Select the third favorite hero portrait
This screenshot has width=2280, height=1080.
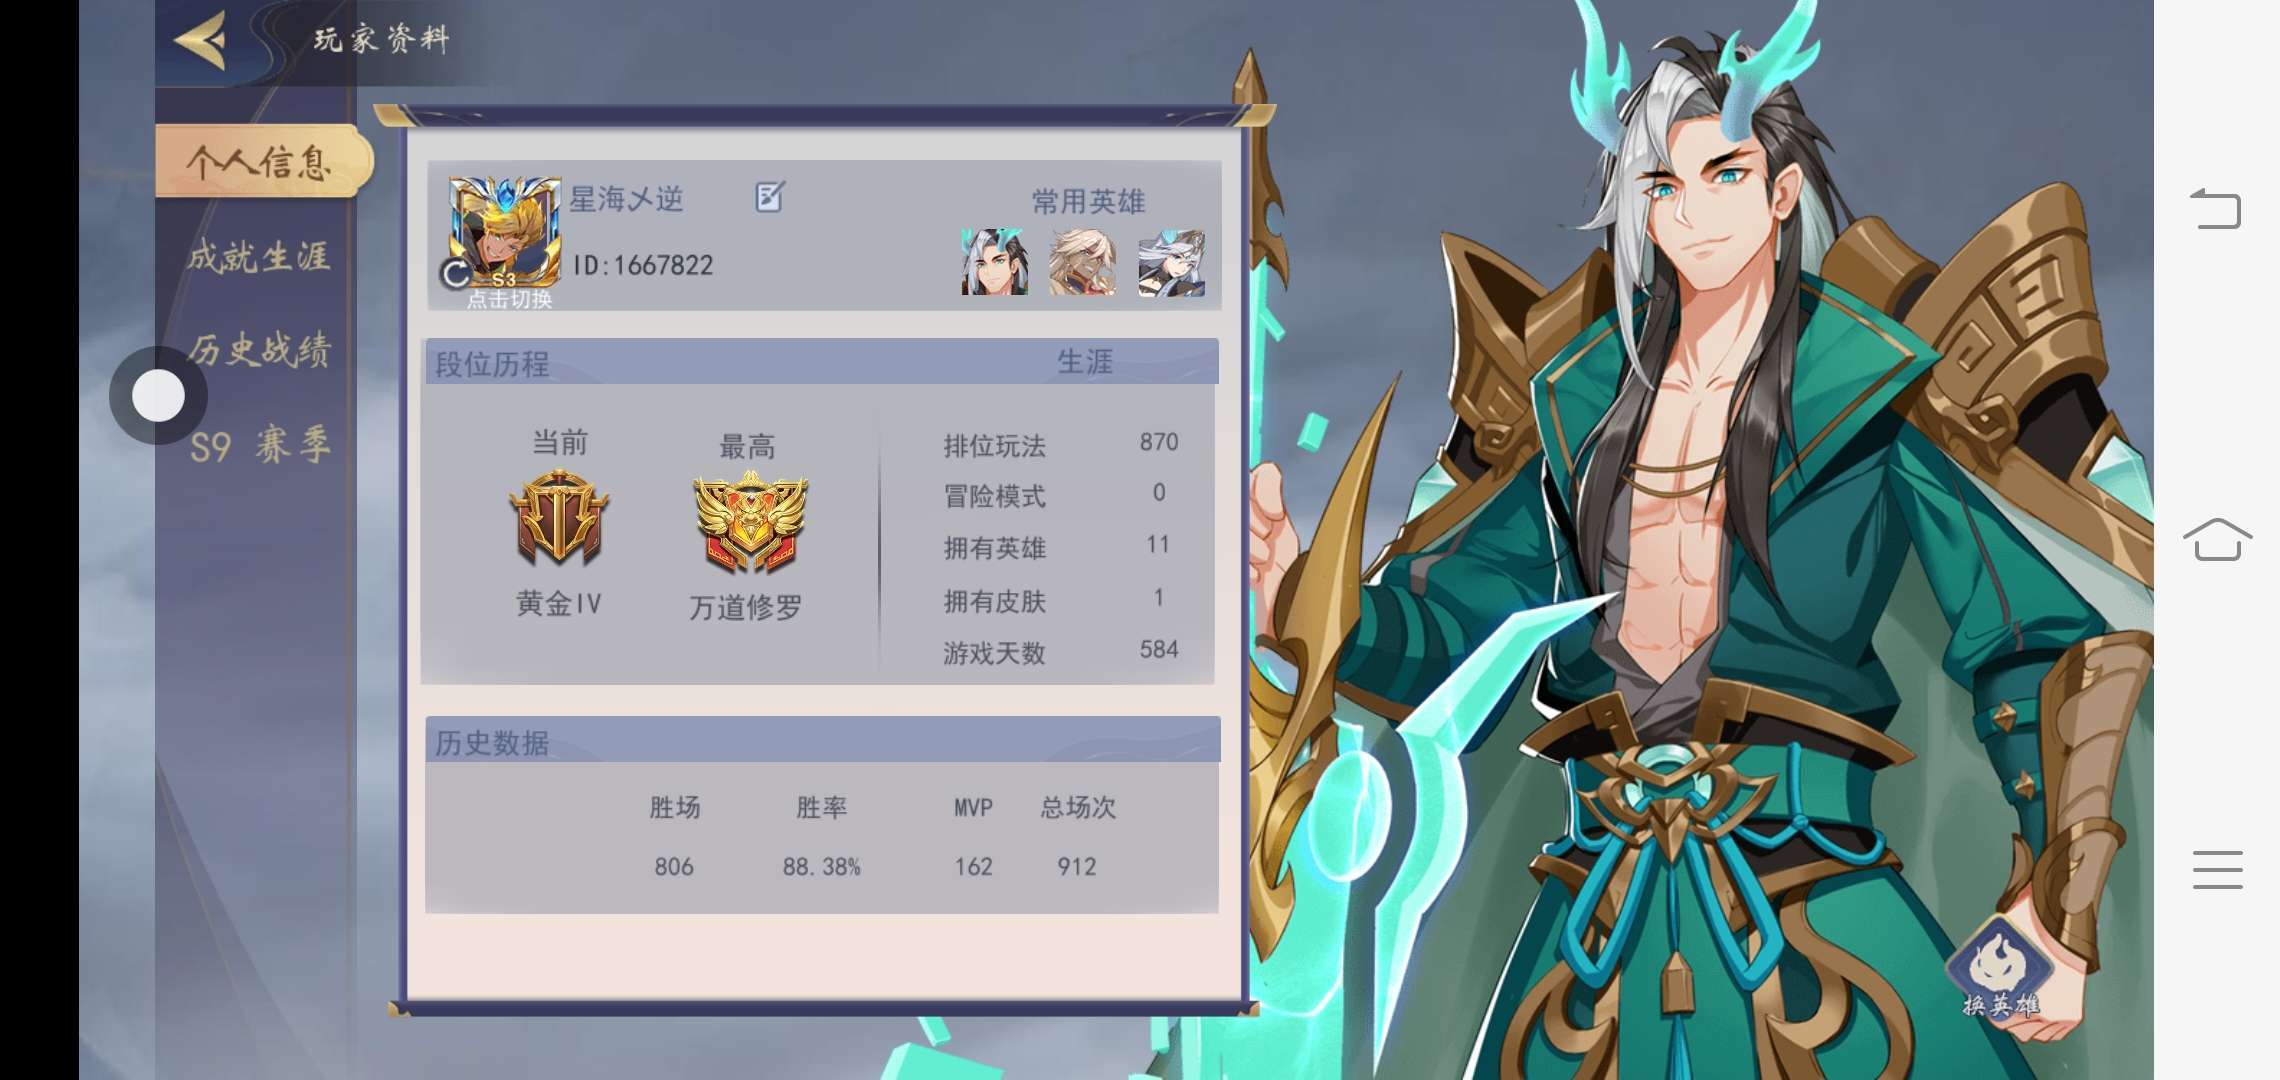tap(1172, 262)
